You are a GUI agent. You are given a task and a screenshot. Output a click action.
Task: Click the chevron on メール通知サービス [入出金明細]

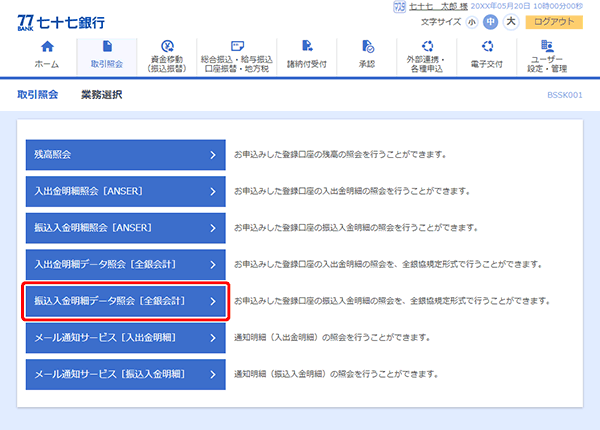213,338
